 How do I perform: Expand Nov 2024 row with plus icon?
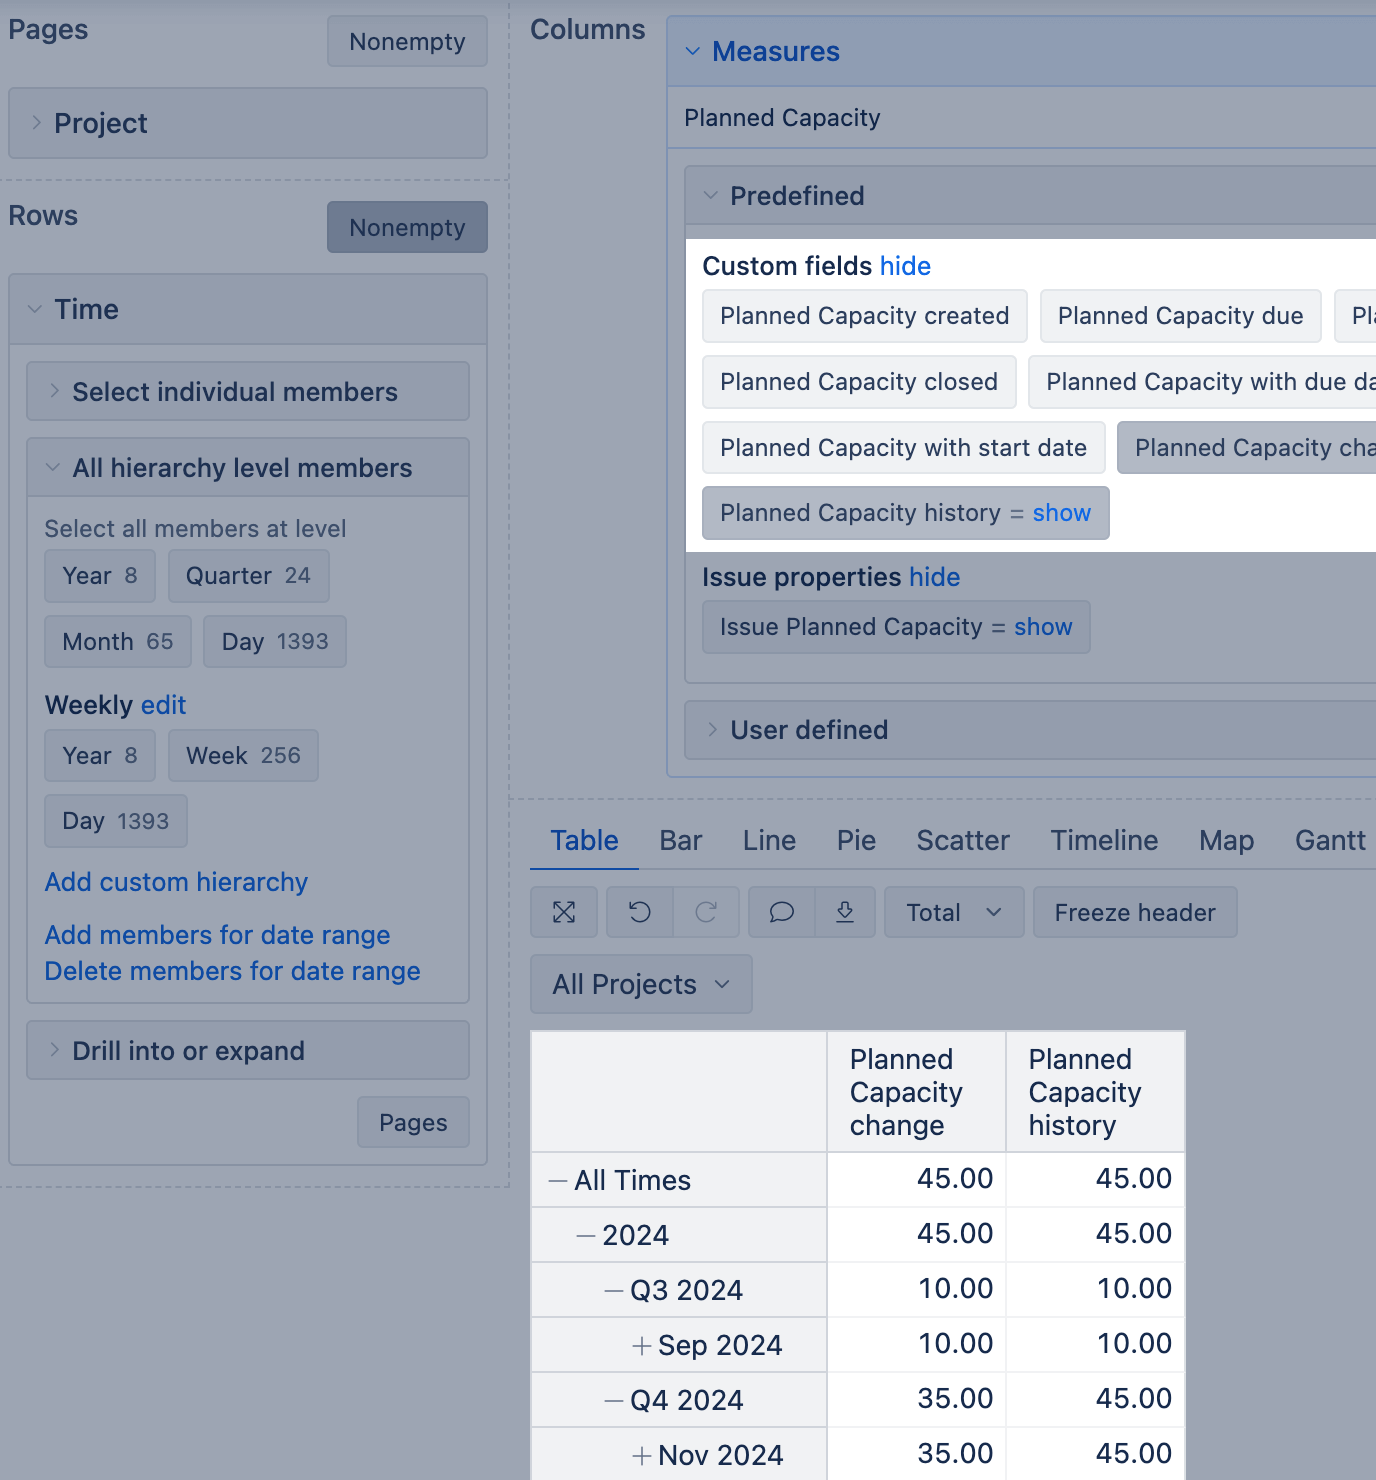click(642, 1456)
